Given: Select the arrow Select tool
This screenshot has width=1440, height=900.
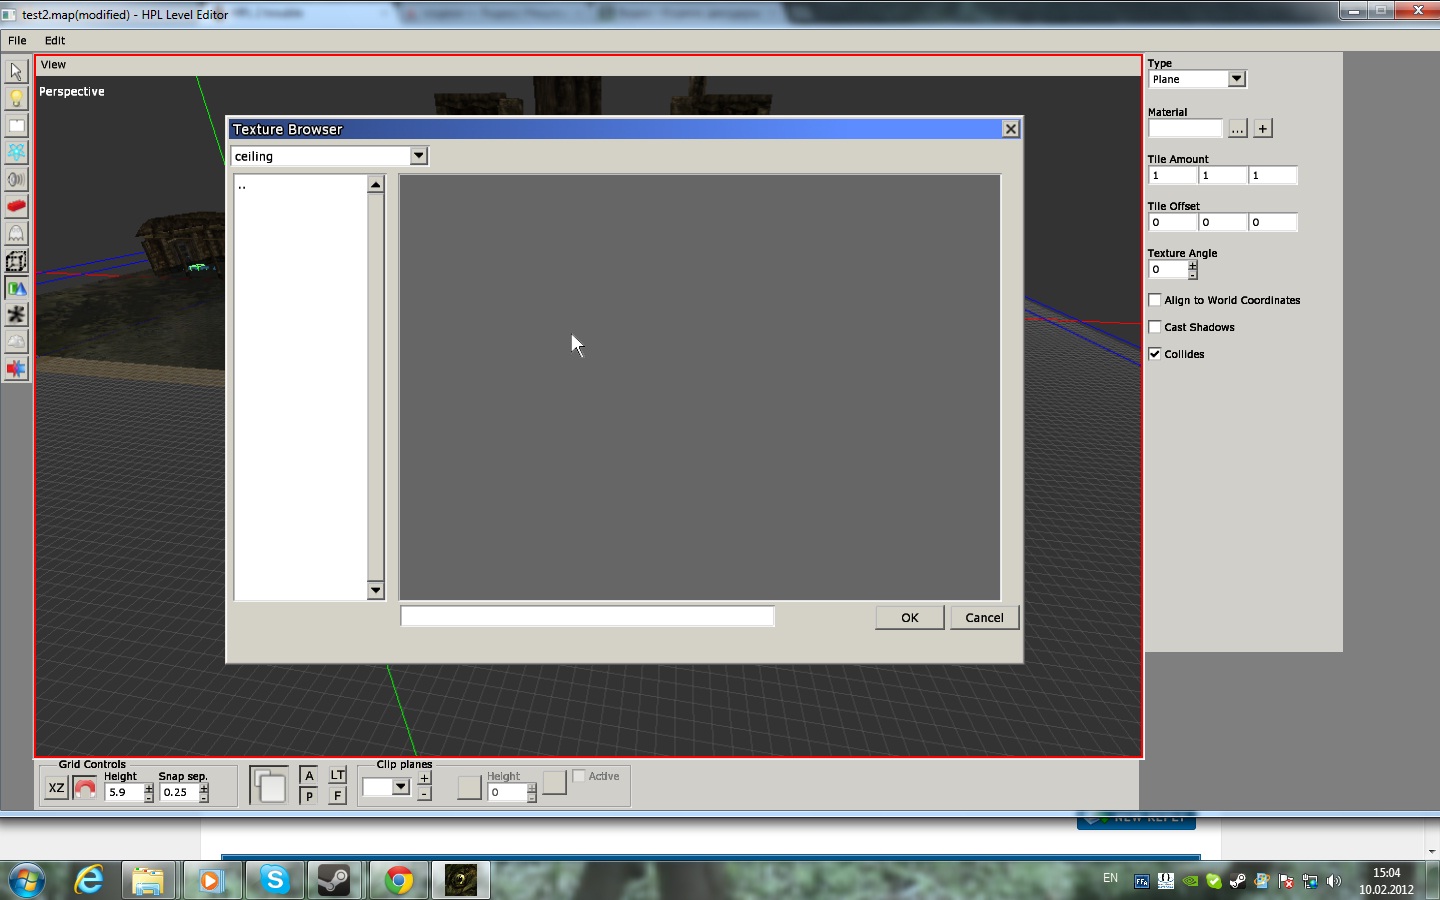Looking at the screenshot, I should click(16, 72).
